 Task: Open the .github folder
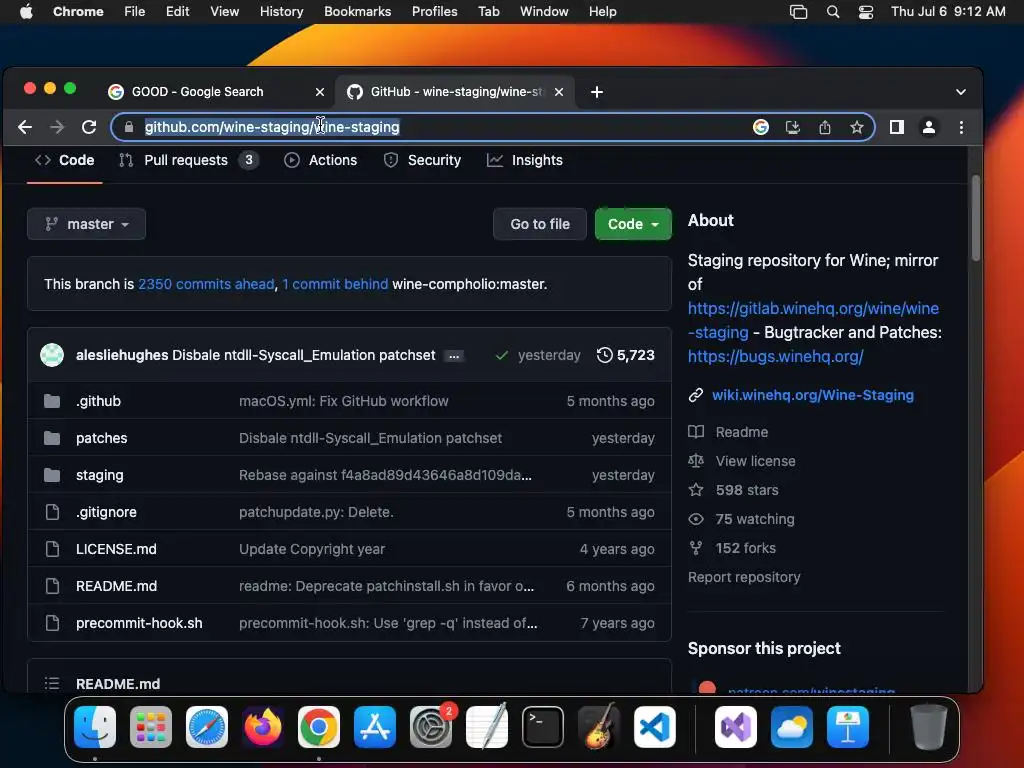click(98, 401)
